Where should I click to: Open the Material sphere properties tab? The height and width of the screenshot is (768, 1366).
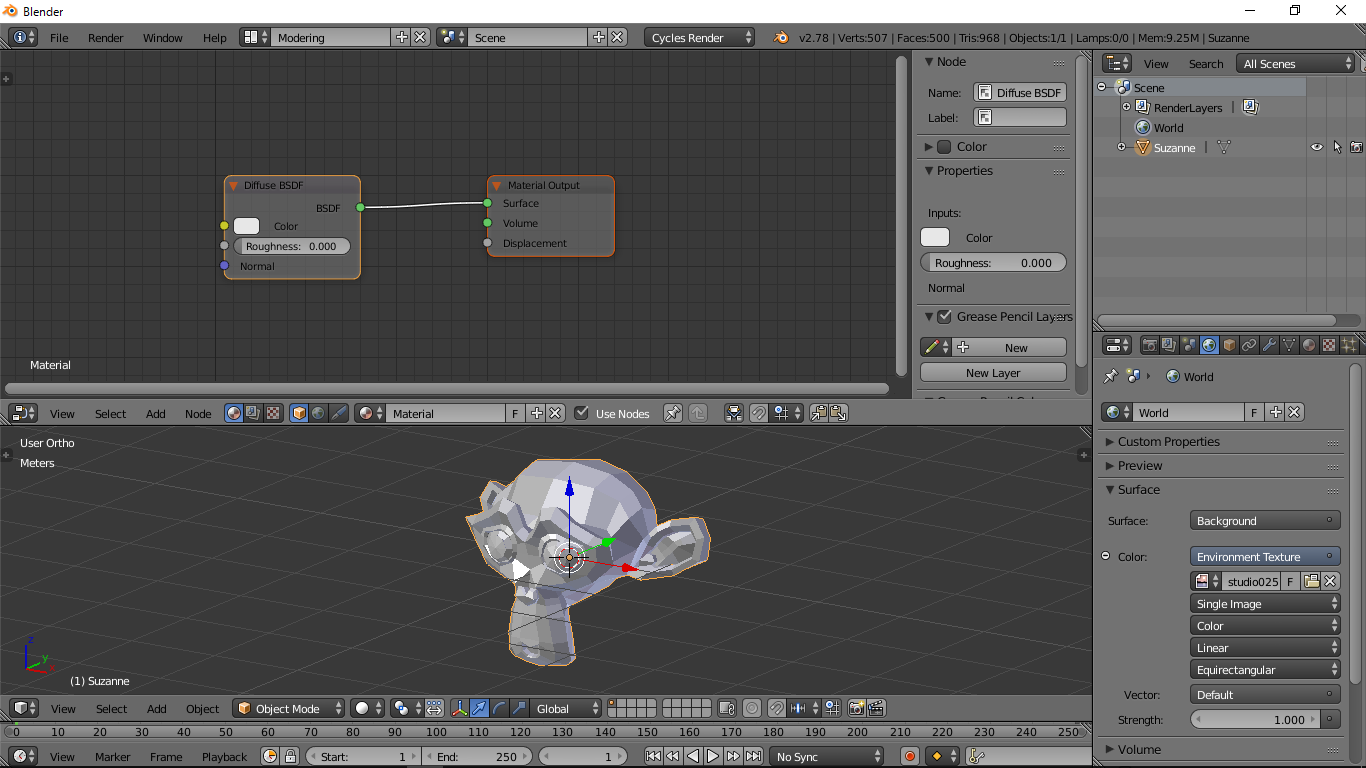tap(1309, 345)
